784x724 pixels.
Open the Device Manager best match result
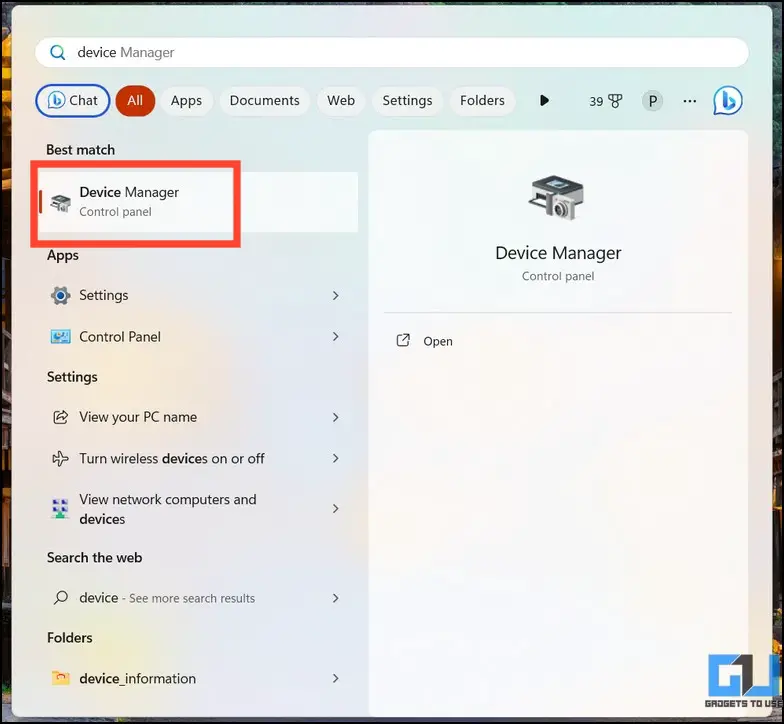point(198,202)
